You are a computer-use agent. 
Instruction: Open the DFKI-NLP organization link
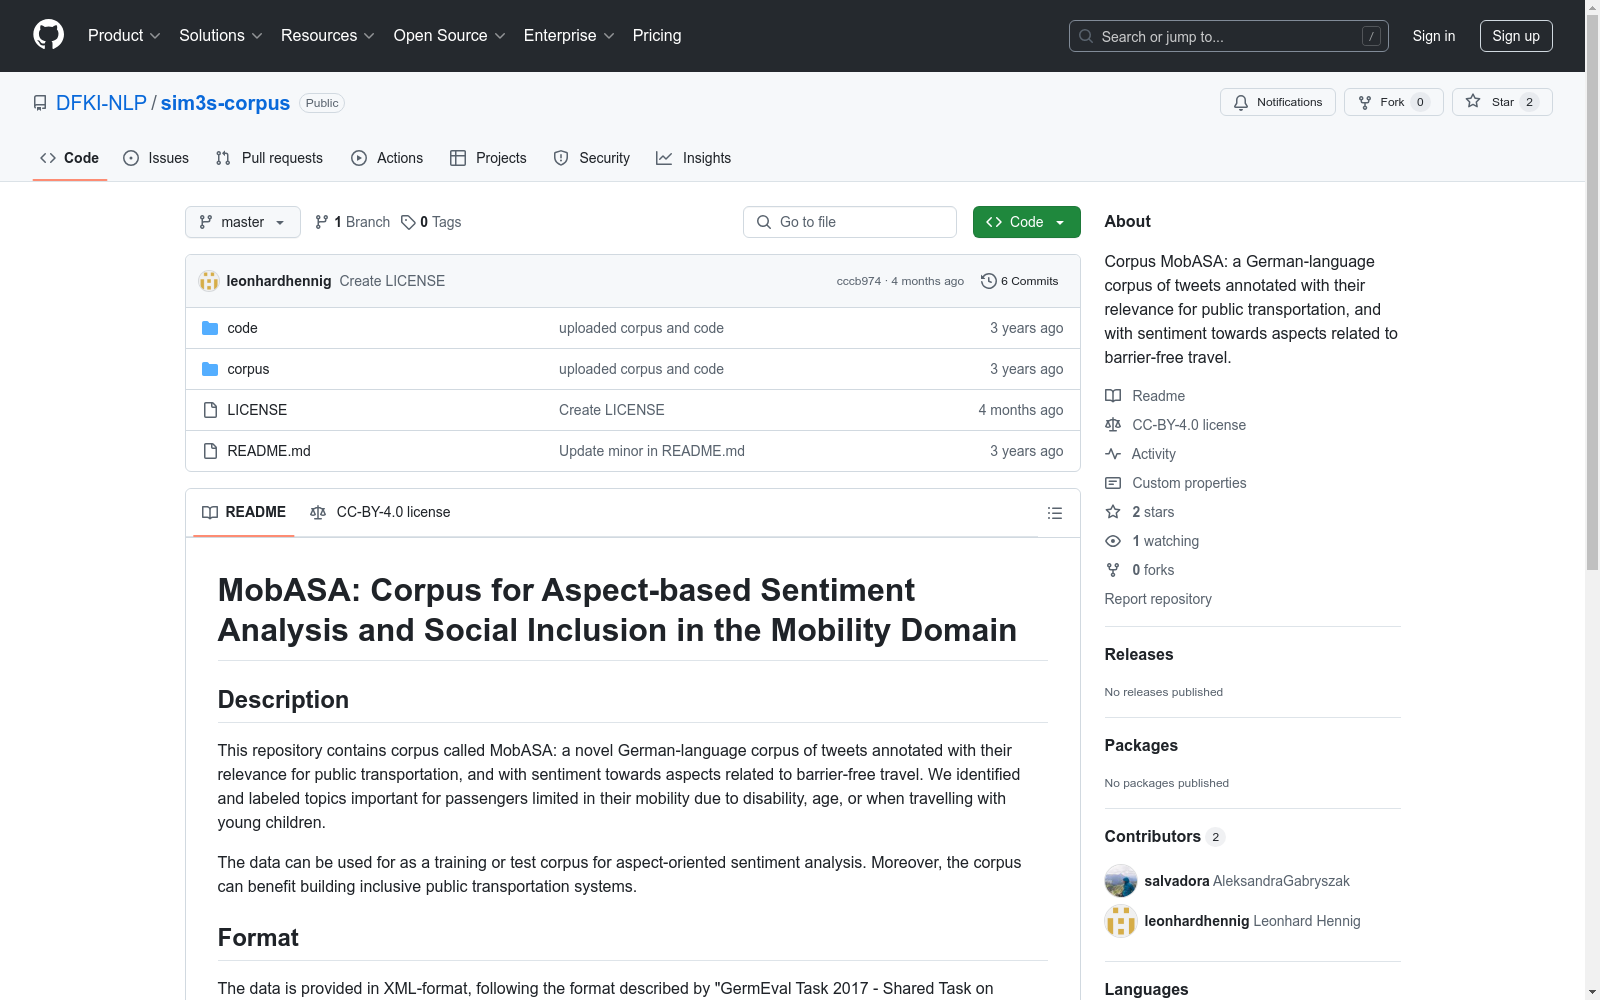[101, 103]
